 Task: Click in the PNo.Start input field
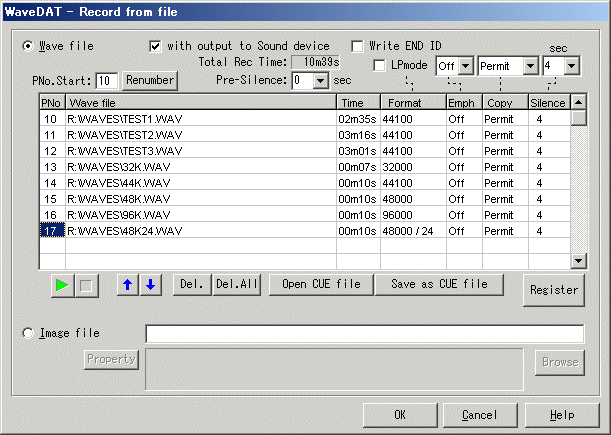tap(106, 80)
